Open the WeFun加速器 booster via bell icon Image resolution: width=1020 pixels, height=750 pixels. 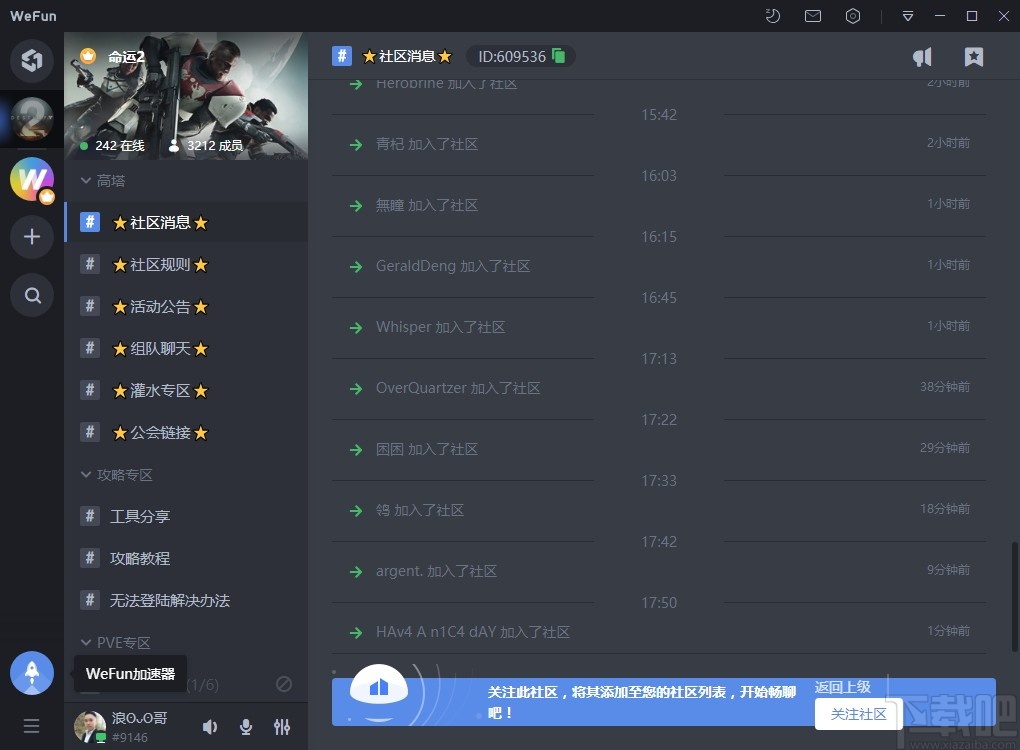pyautogui.click(x=32, y=673)
